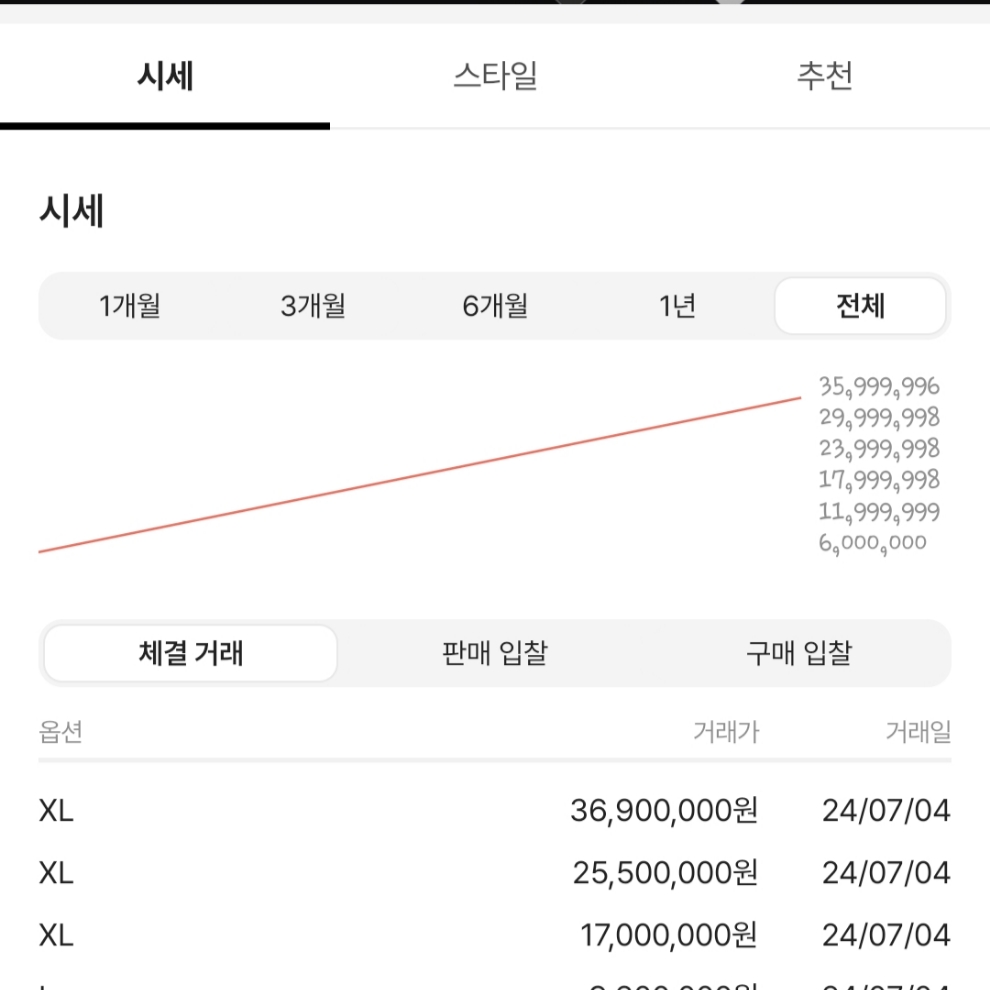Switch to the 시세 tab
Screen dimensions: 990x990
(x=165, y=76)
